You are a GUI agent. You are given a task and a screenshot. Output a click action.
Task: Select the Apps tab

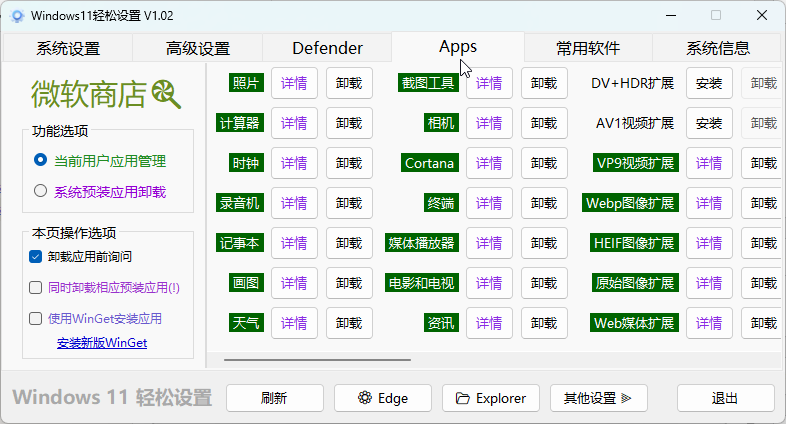(458, 47)
